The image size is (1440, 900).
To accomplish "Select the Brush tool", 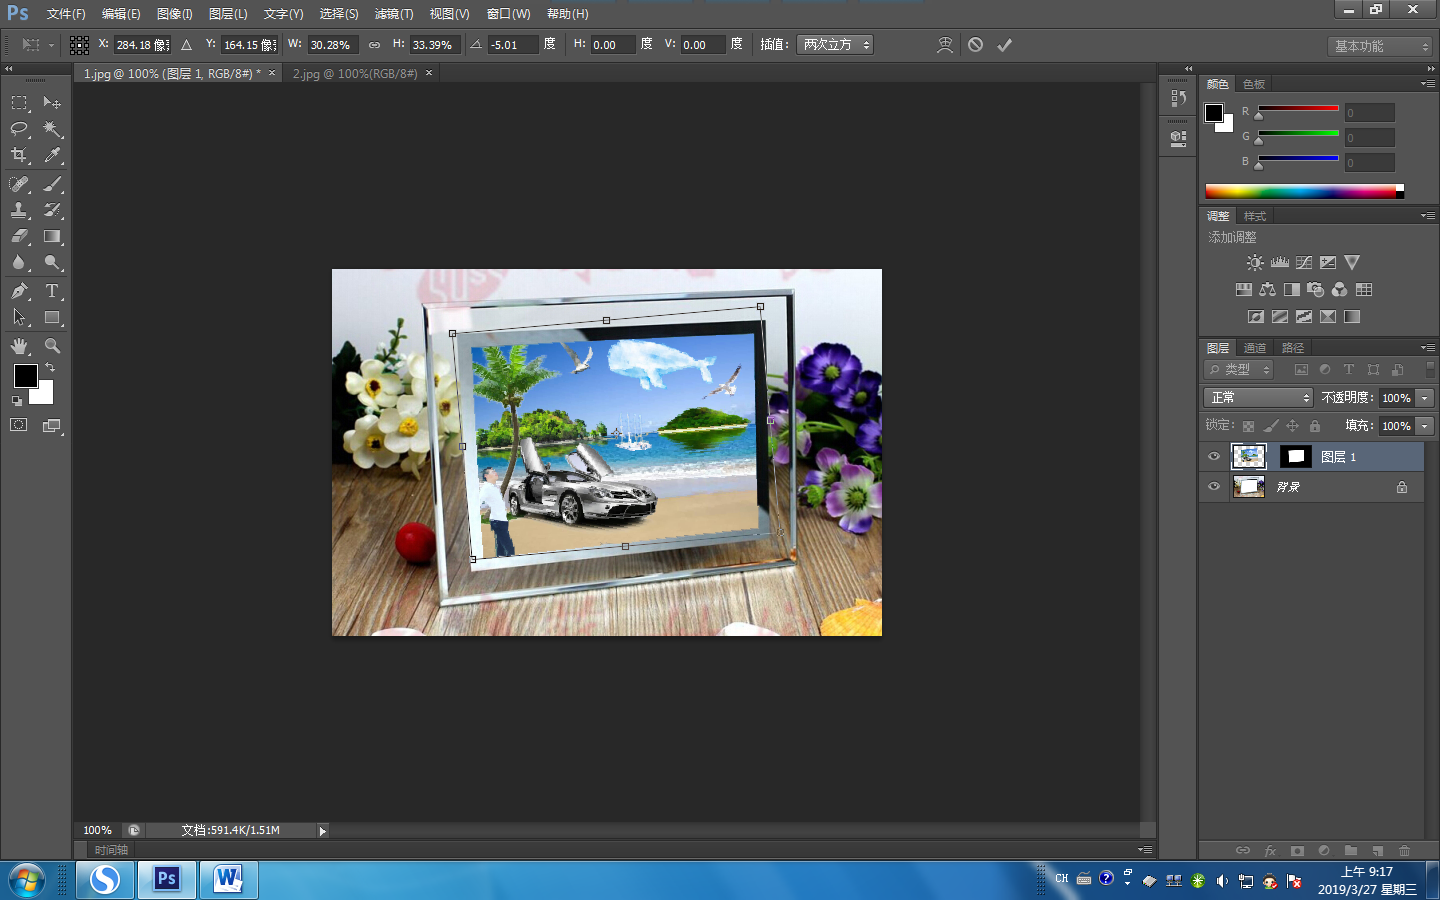I will click(52, 184).
